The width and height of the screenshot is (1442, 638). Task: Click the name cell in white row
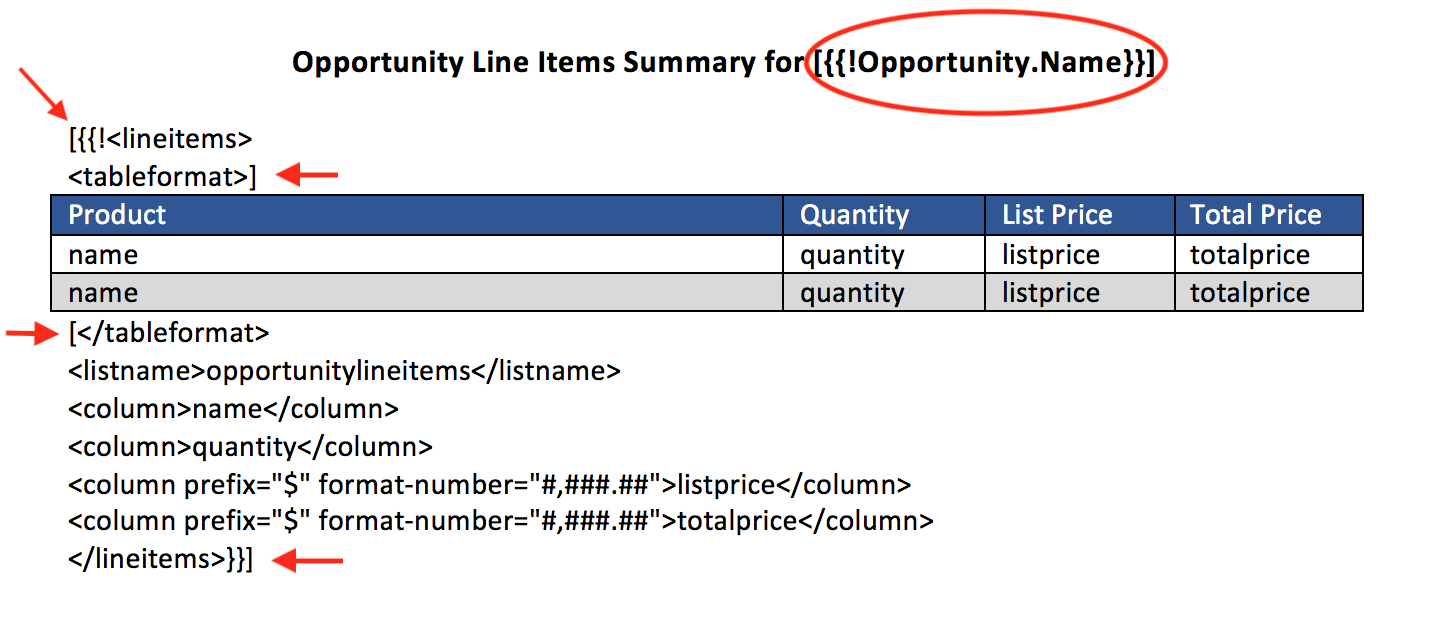(x=104, y=255)
